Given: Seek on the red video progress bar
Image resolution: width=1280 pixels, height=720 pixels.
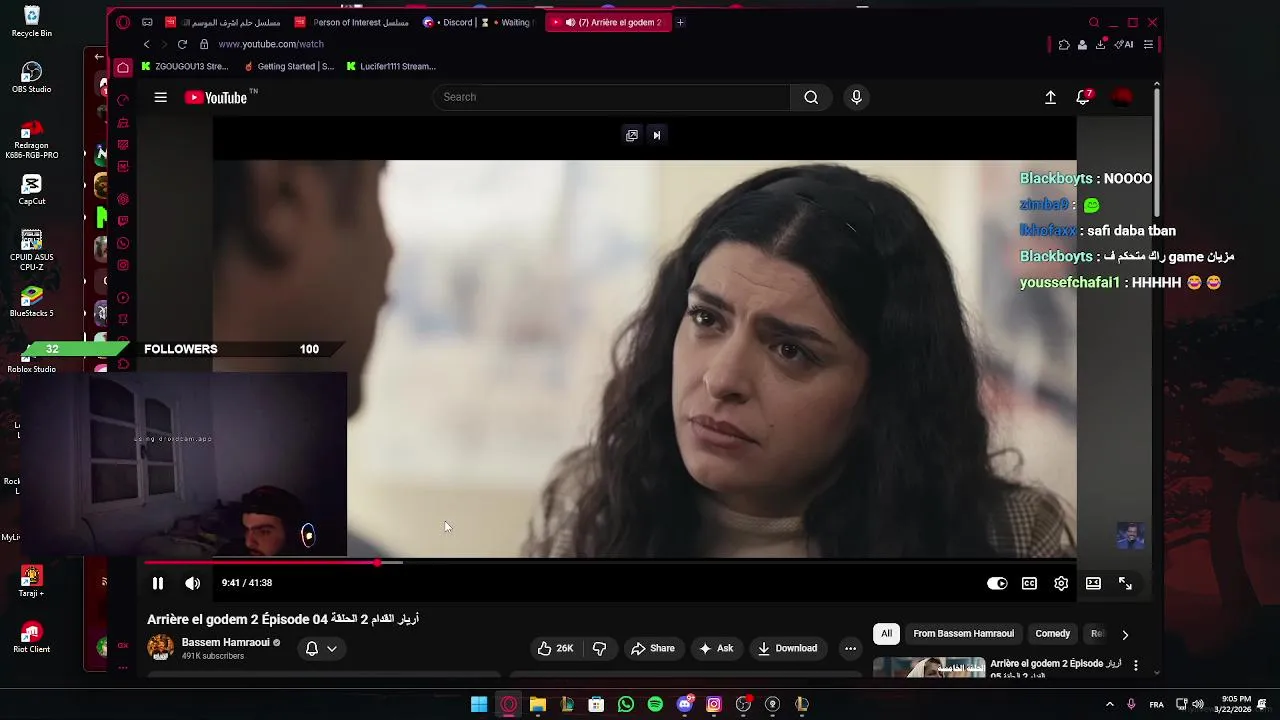Looking at the screenshot, I should click(x=261, y=563).
